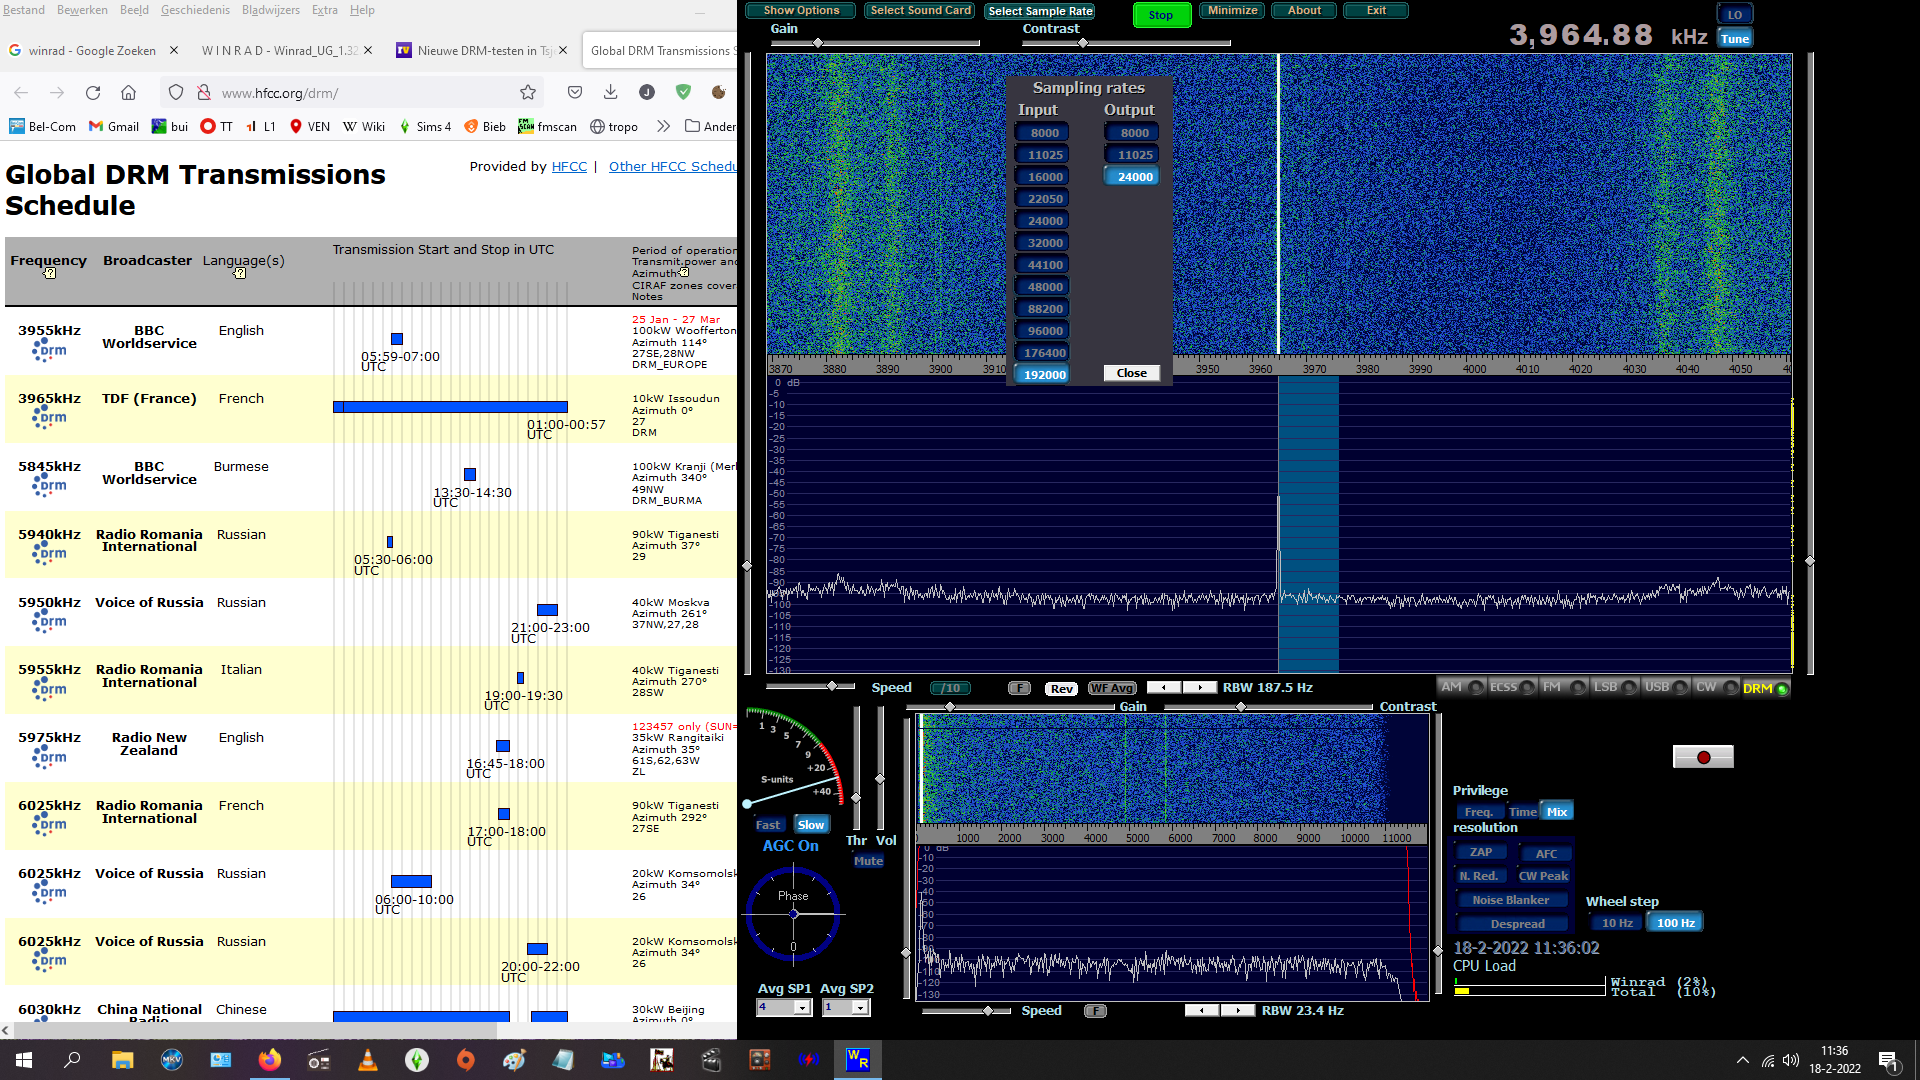1920x1080 pixels.
Task: Save the page to Pocket
Action: (575, 93)
